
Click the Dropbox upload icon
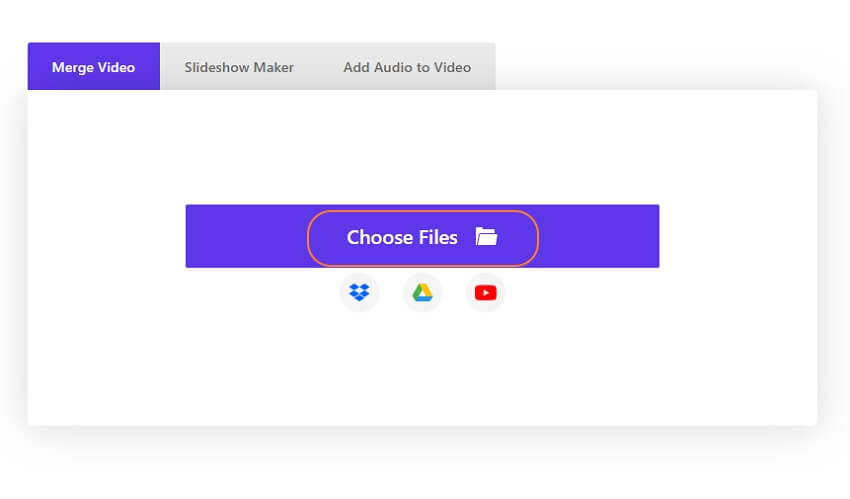click(x=359, y=293)
